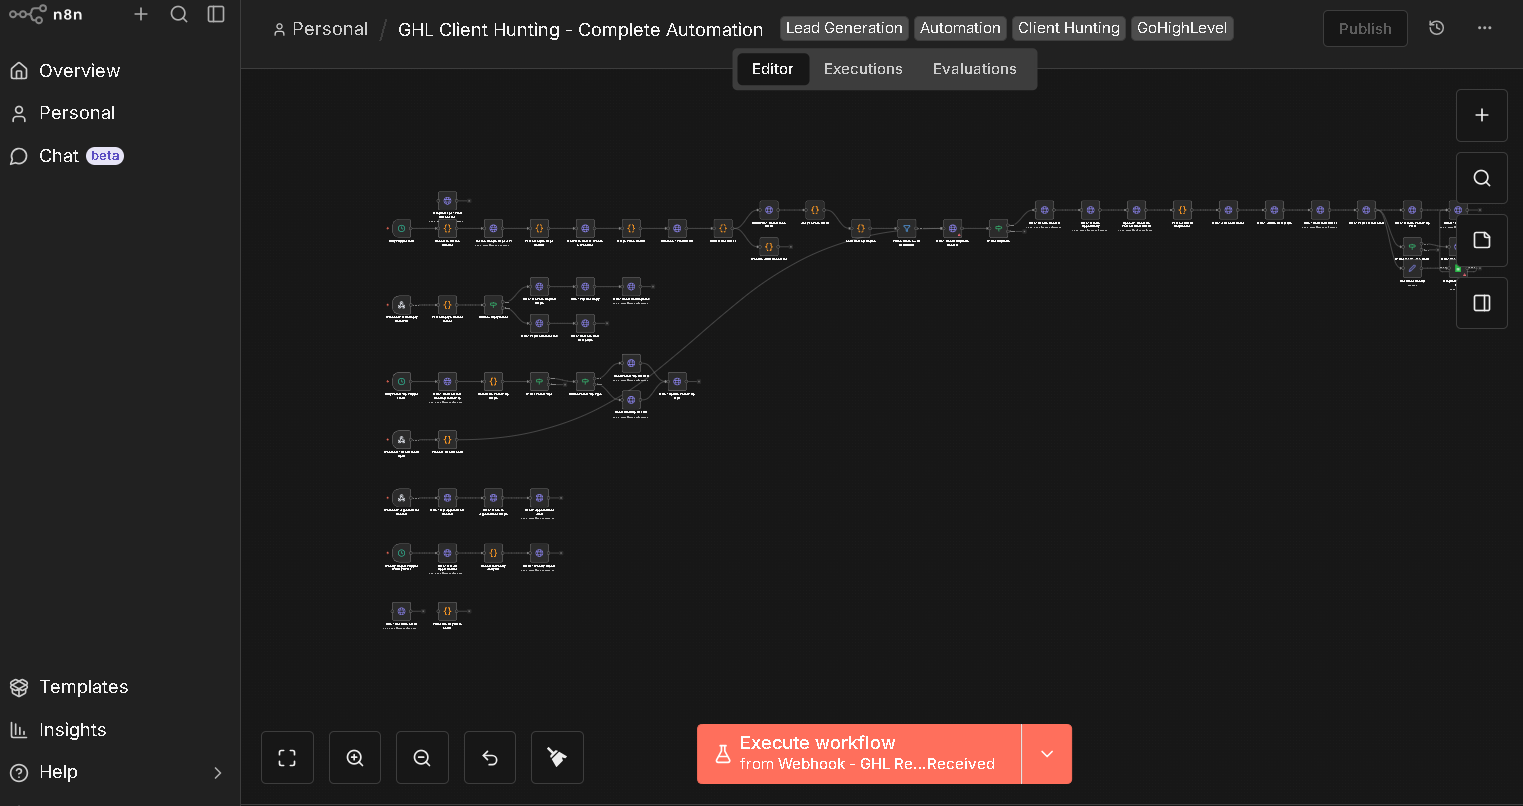Switch to the Editor tab
The width and height of the screenshot is (1523, 806).
772,69
